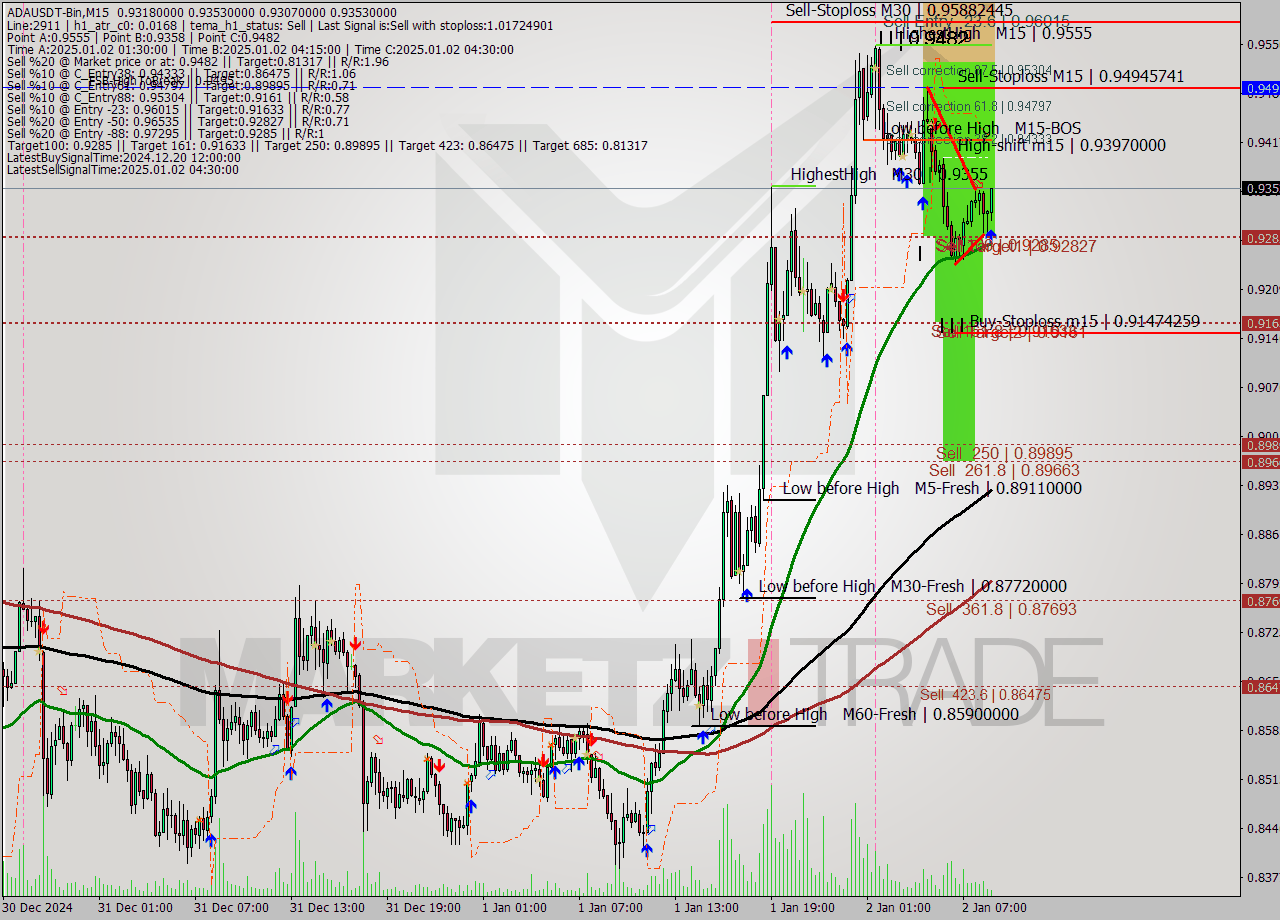1280x920 pixels.
Task: Click the '31 Dec 19:00' time axis label
Action: (x=422, y=908)
